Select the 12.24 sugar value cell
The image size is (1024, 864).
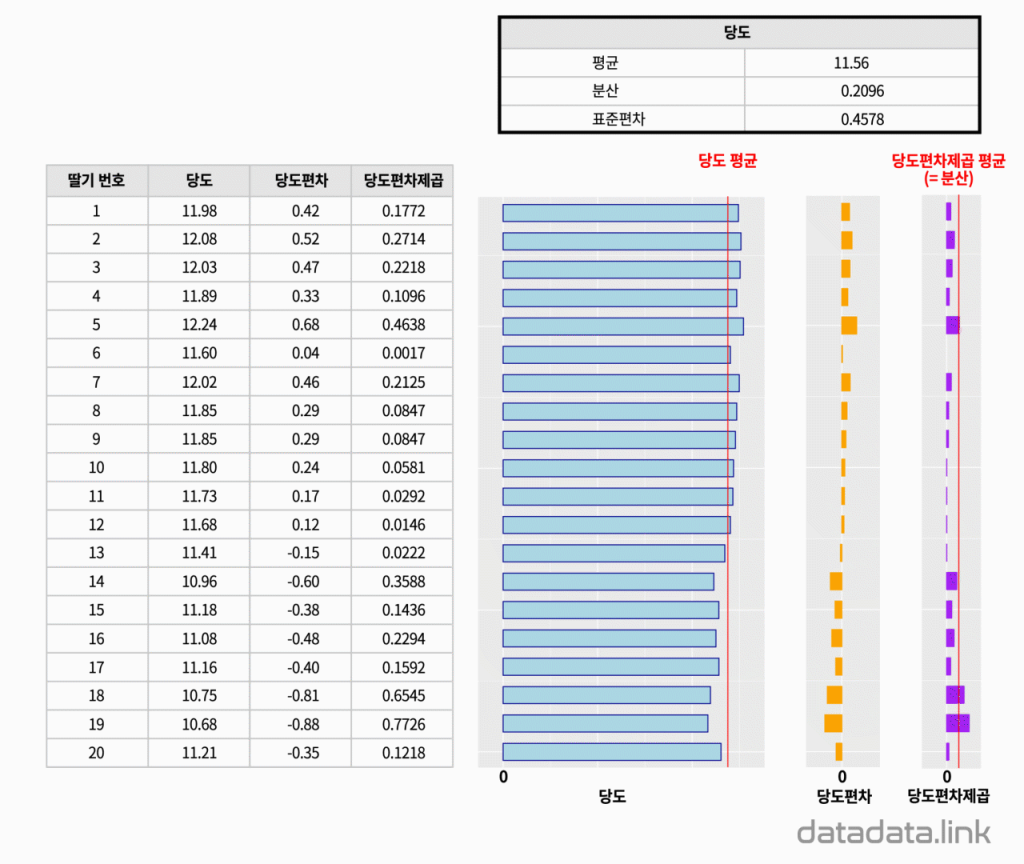199,325
